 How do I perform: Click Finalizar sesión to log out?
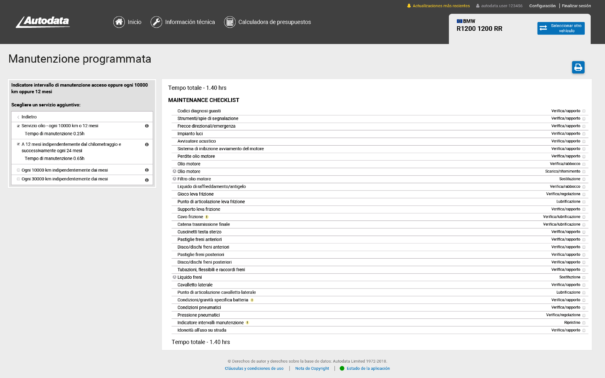click(576, 6)
